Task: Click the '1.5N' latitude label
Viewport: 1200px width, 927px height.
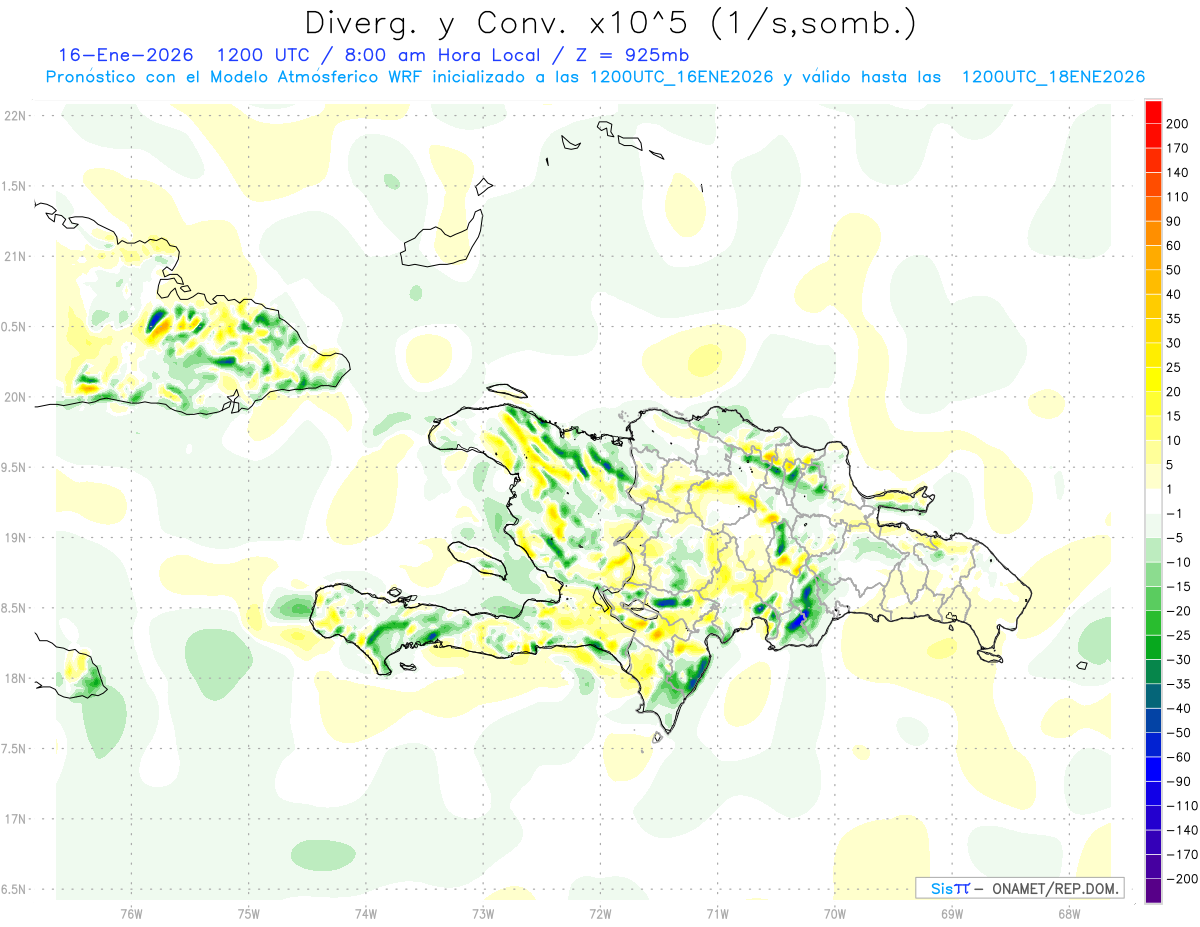Action: click(15, 186)
